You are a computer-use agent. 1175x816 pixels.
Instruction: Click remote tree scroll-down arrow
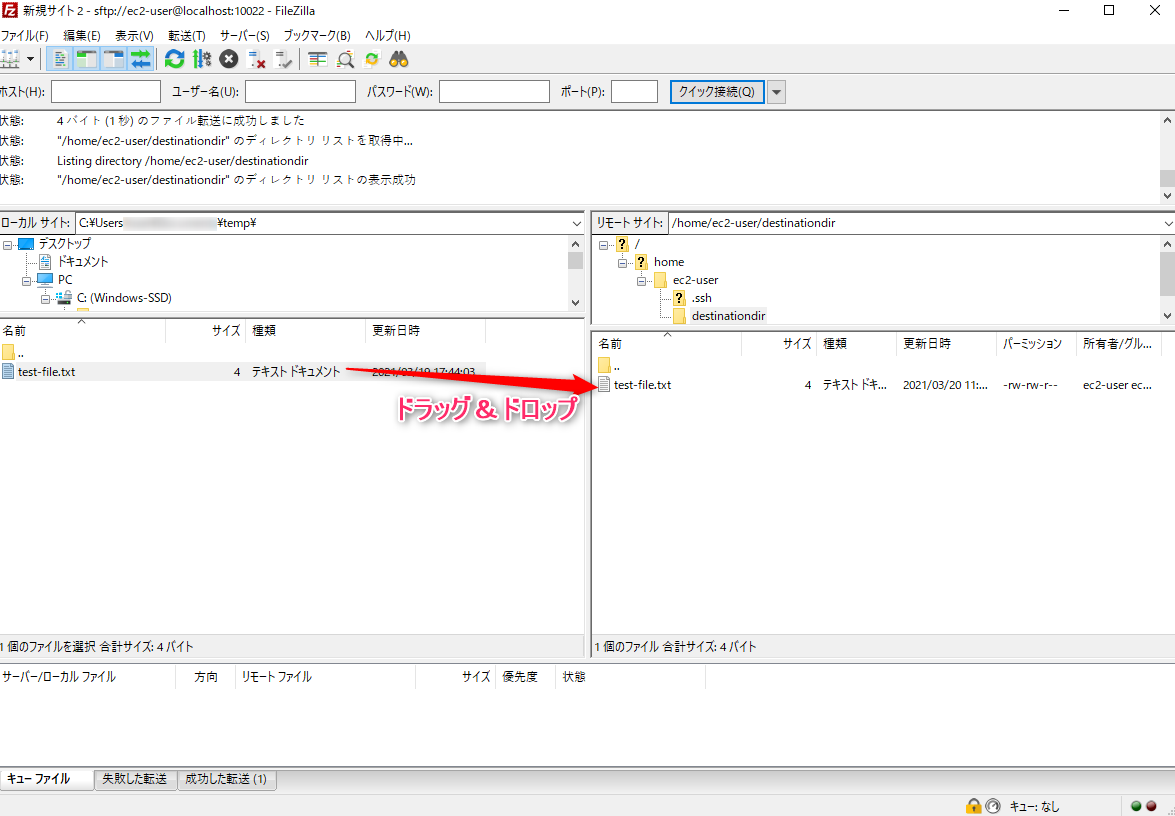pos(1168,316)
